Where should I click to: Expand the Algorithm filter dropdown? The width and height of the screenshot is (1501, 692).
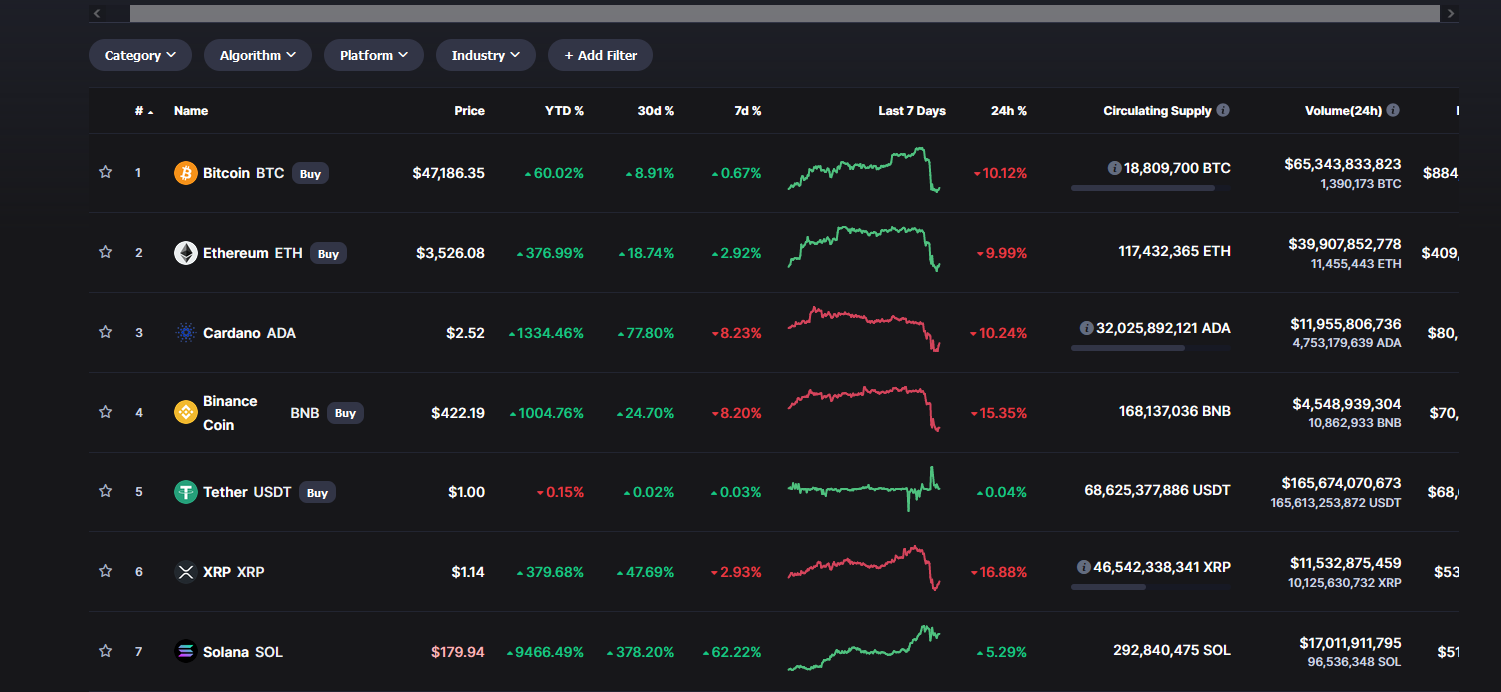(x=257, y=55)
